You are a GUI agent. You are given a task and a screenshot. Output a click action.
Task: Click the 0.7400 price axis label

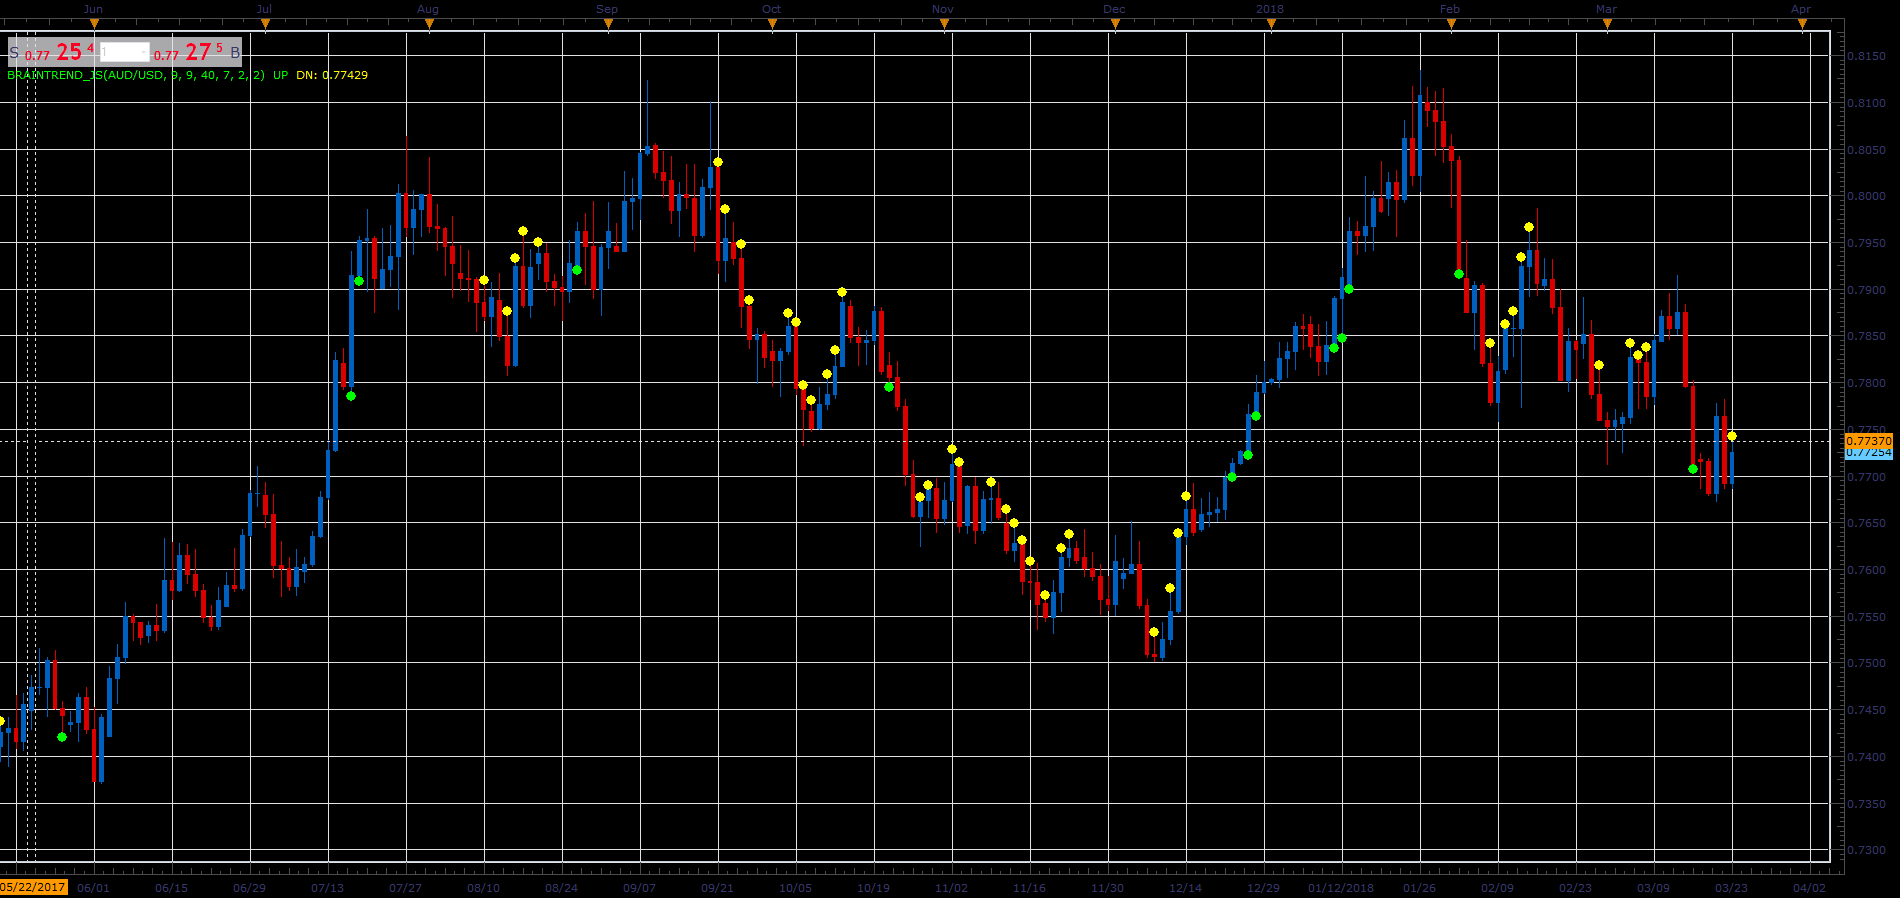click(1867, 757)
